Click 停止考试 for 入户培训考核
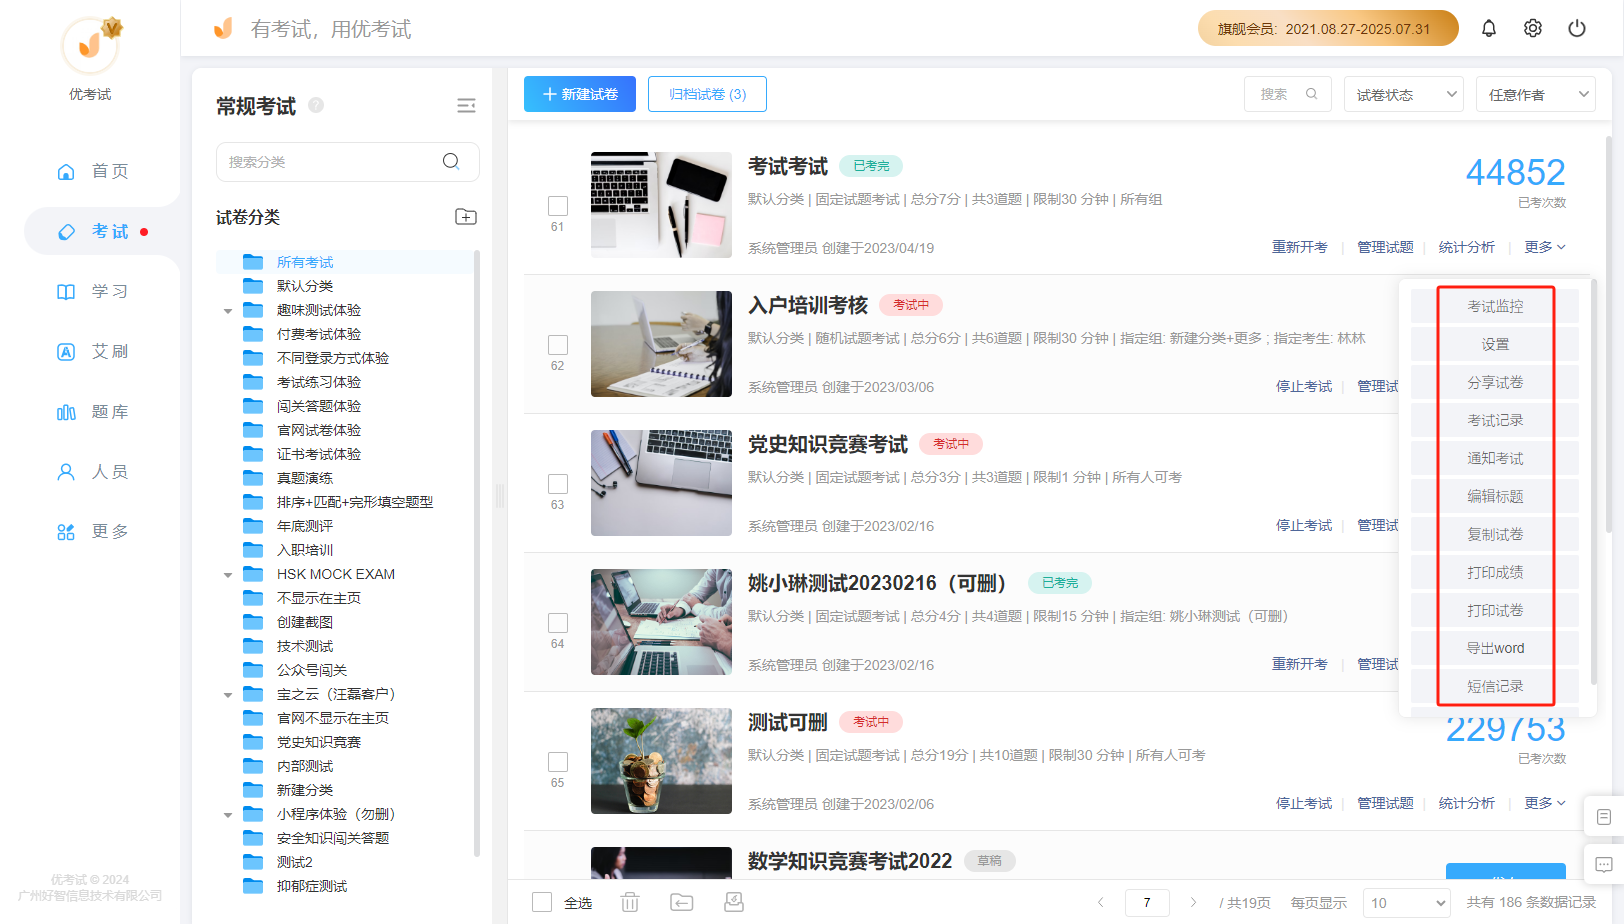This screenshot has width=1624, height=924. [1304, 386]
